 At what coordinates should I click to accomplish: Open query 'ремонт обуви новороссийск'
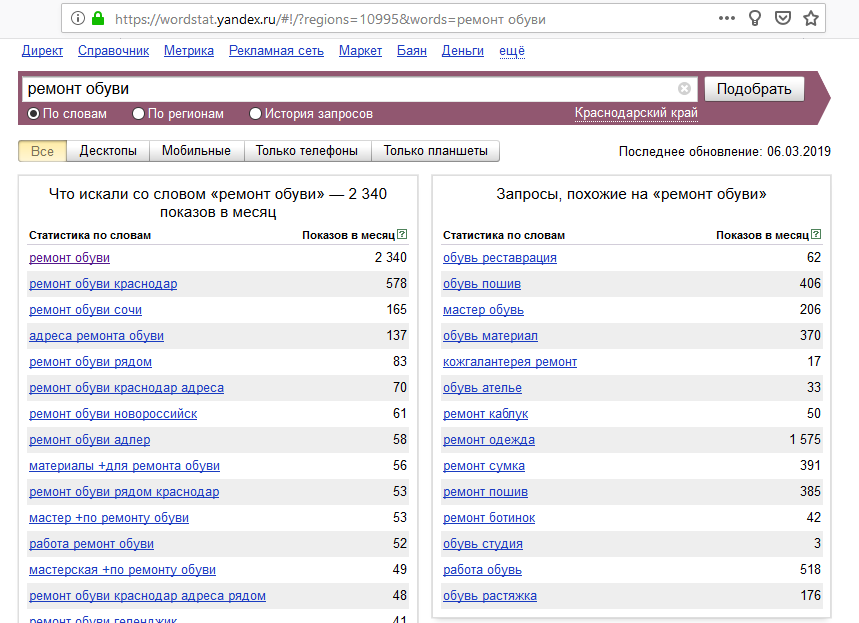(x=113, y=414)
